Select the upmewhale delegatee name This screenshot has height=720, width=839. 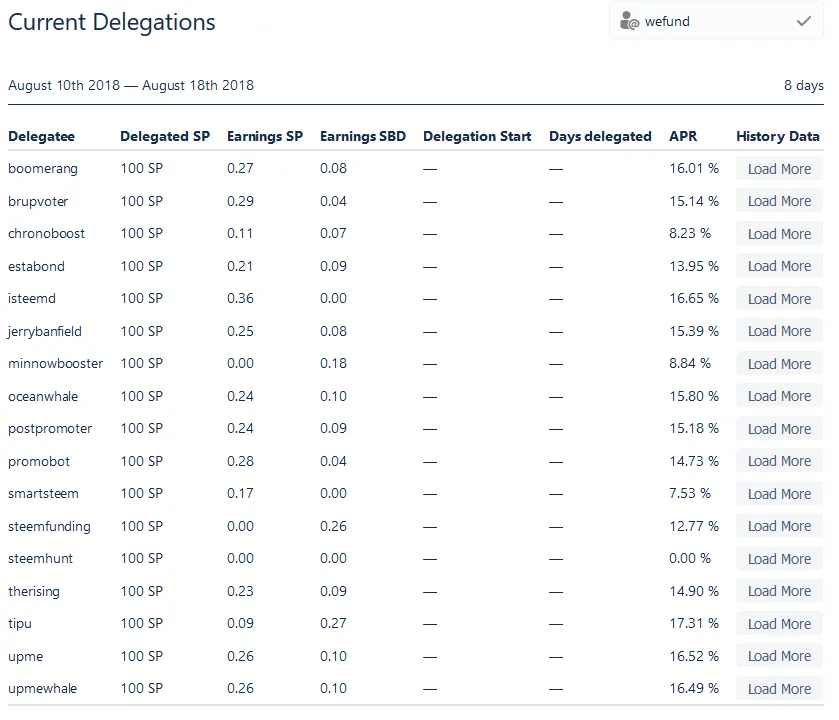pos(42,689)
